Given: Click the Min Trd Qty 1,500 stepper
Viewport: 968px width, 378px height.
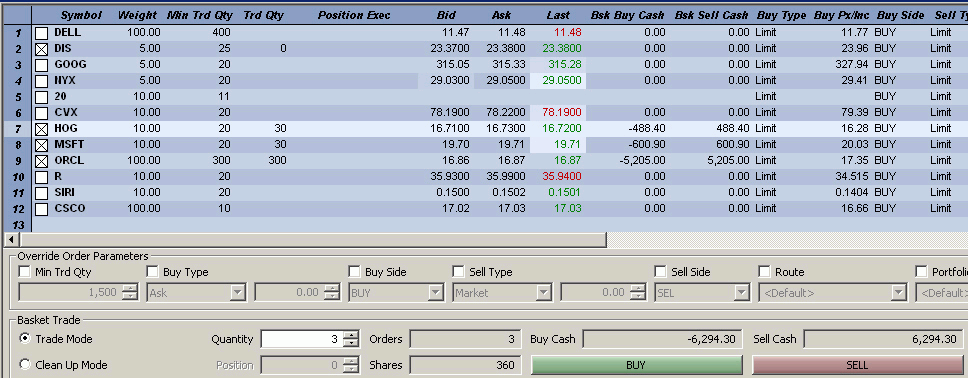Looking at the screenshot, I should coord(130,293).
